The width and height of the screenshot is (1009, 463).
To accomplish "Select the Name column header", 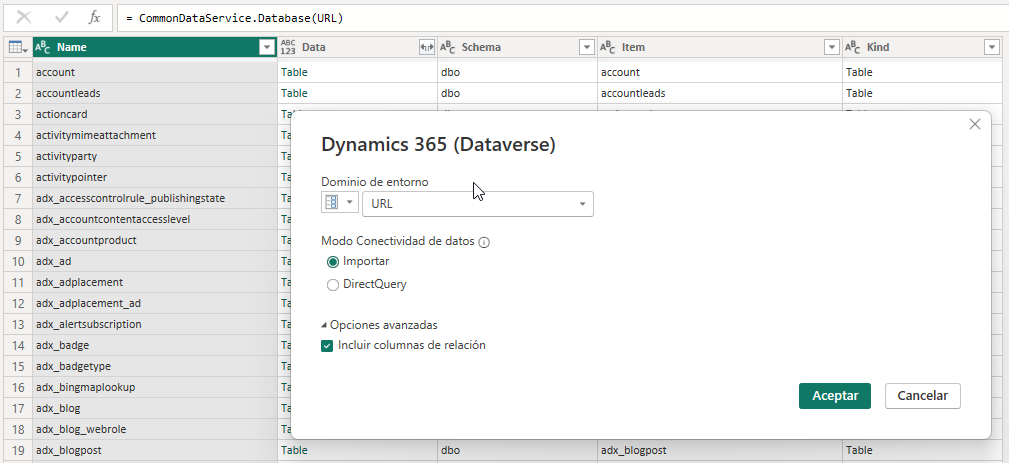I will coord(154,47).
